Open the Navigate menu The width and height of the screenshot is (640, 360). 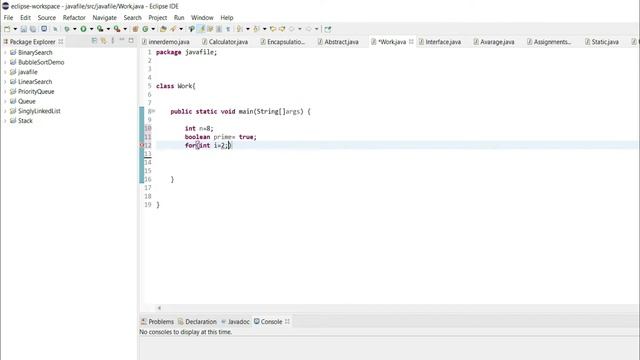[104, 18]
